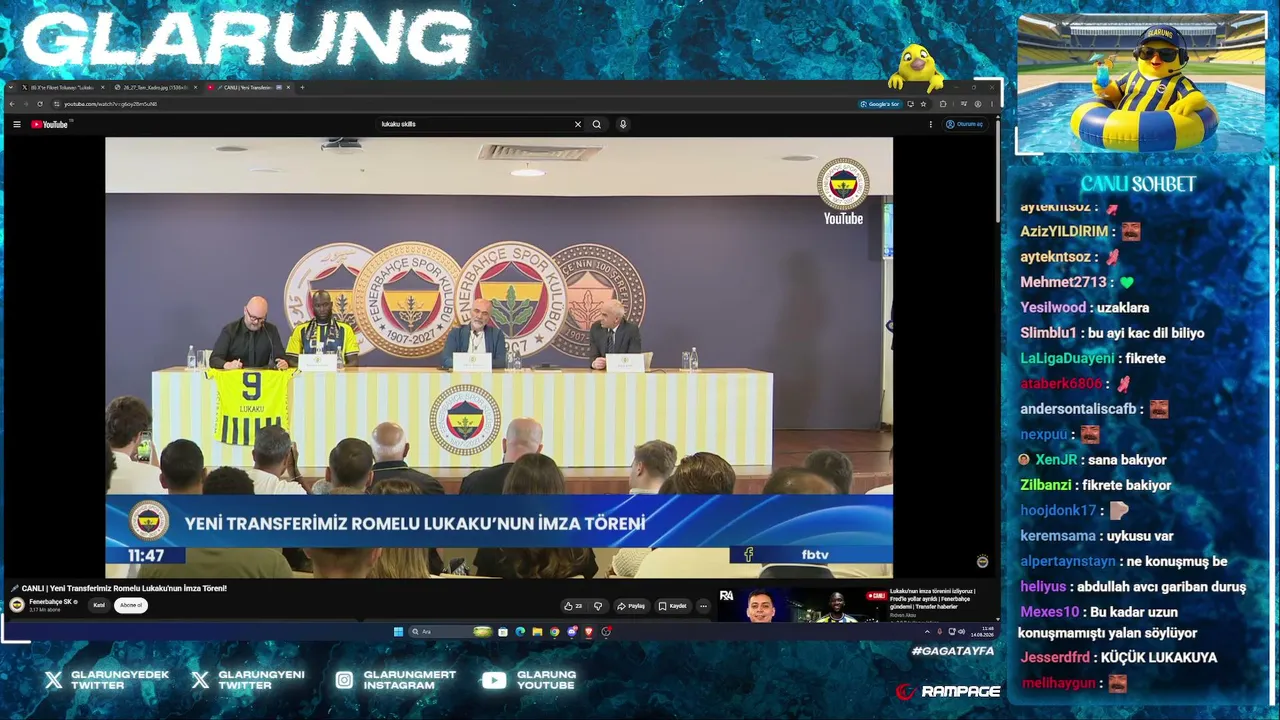Click the 'Kaydet' save button
The width and height of the screenshot is (1280, 720).
coord(673,606)
